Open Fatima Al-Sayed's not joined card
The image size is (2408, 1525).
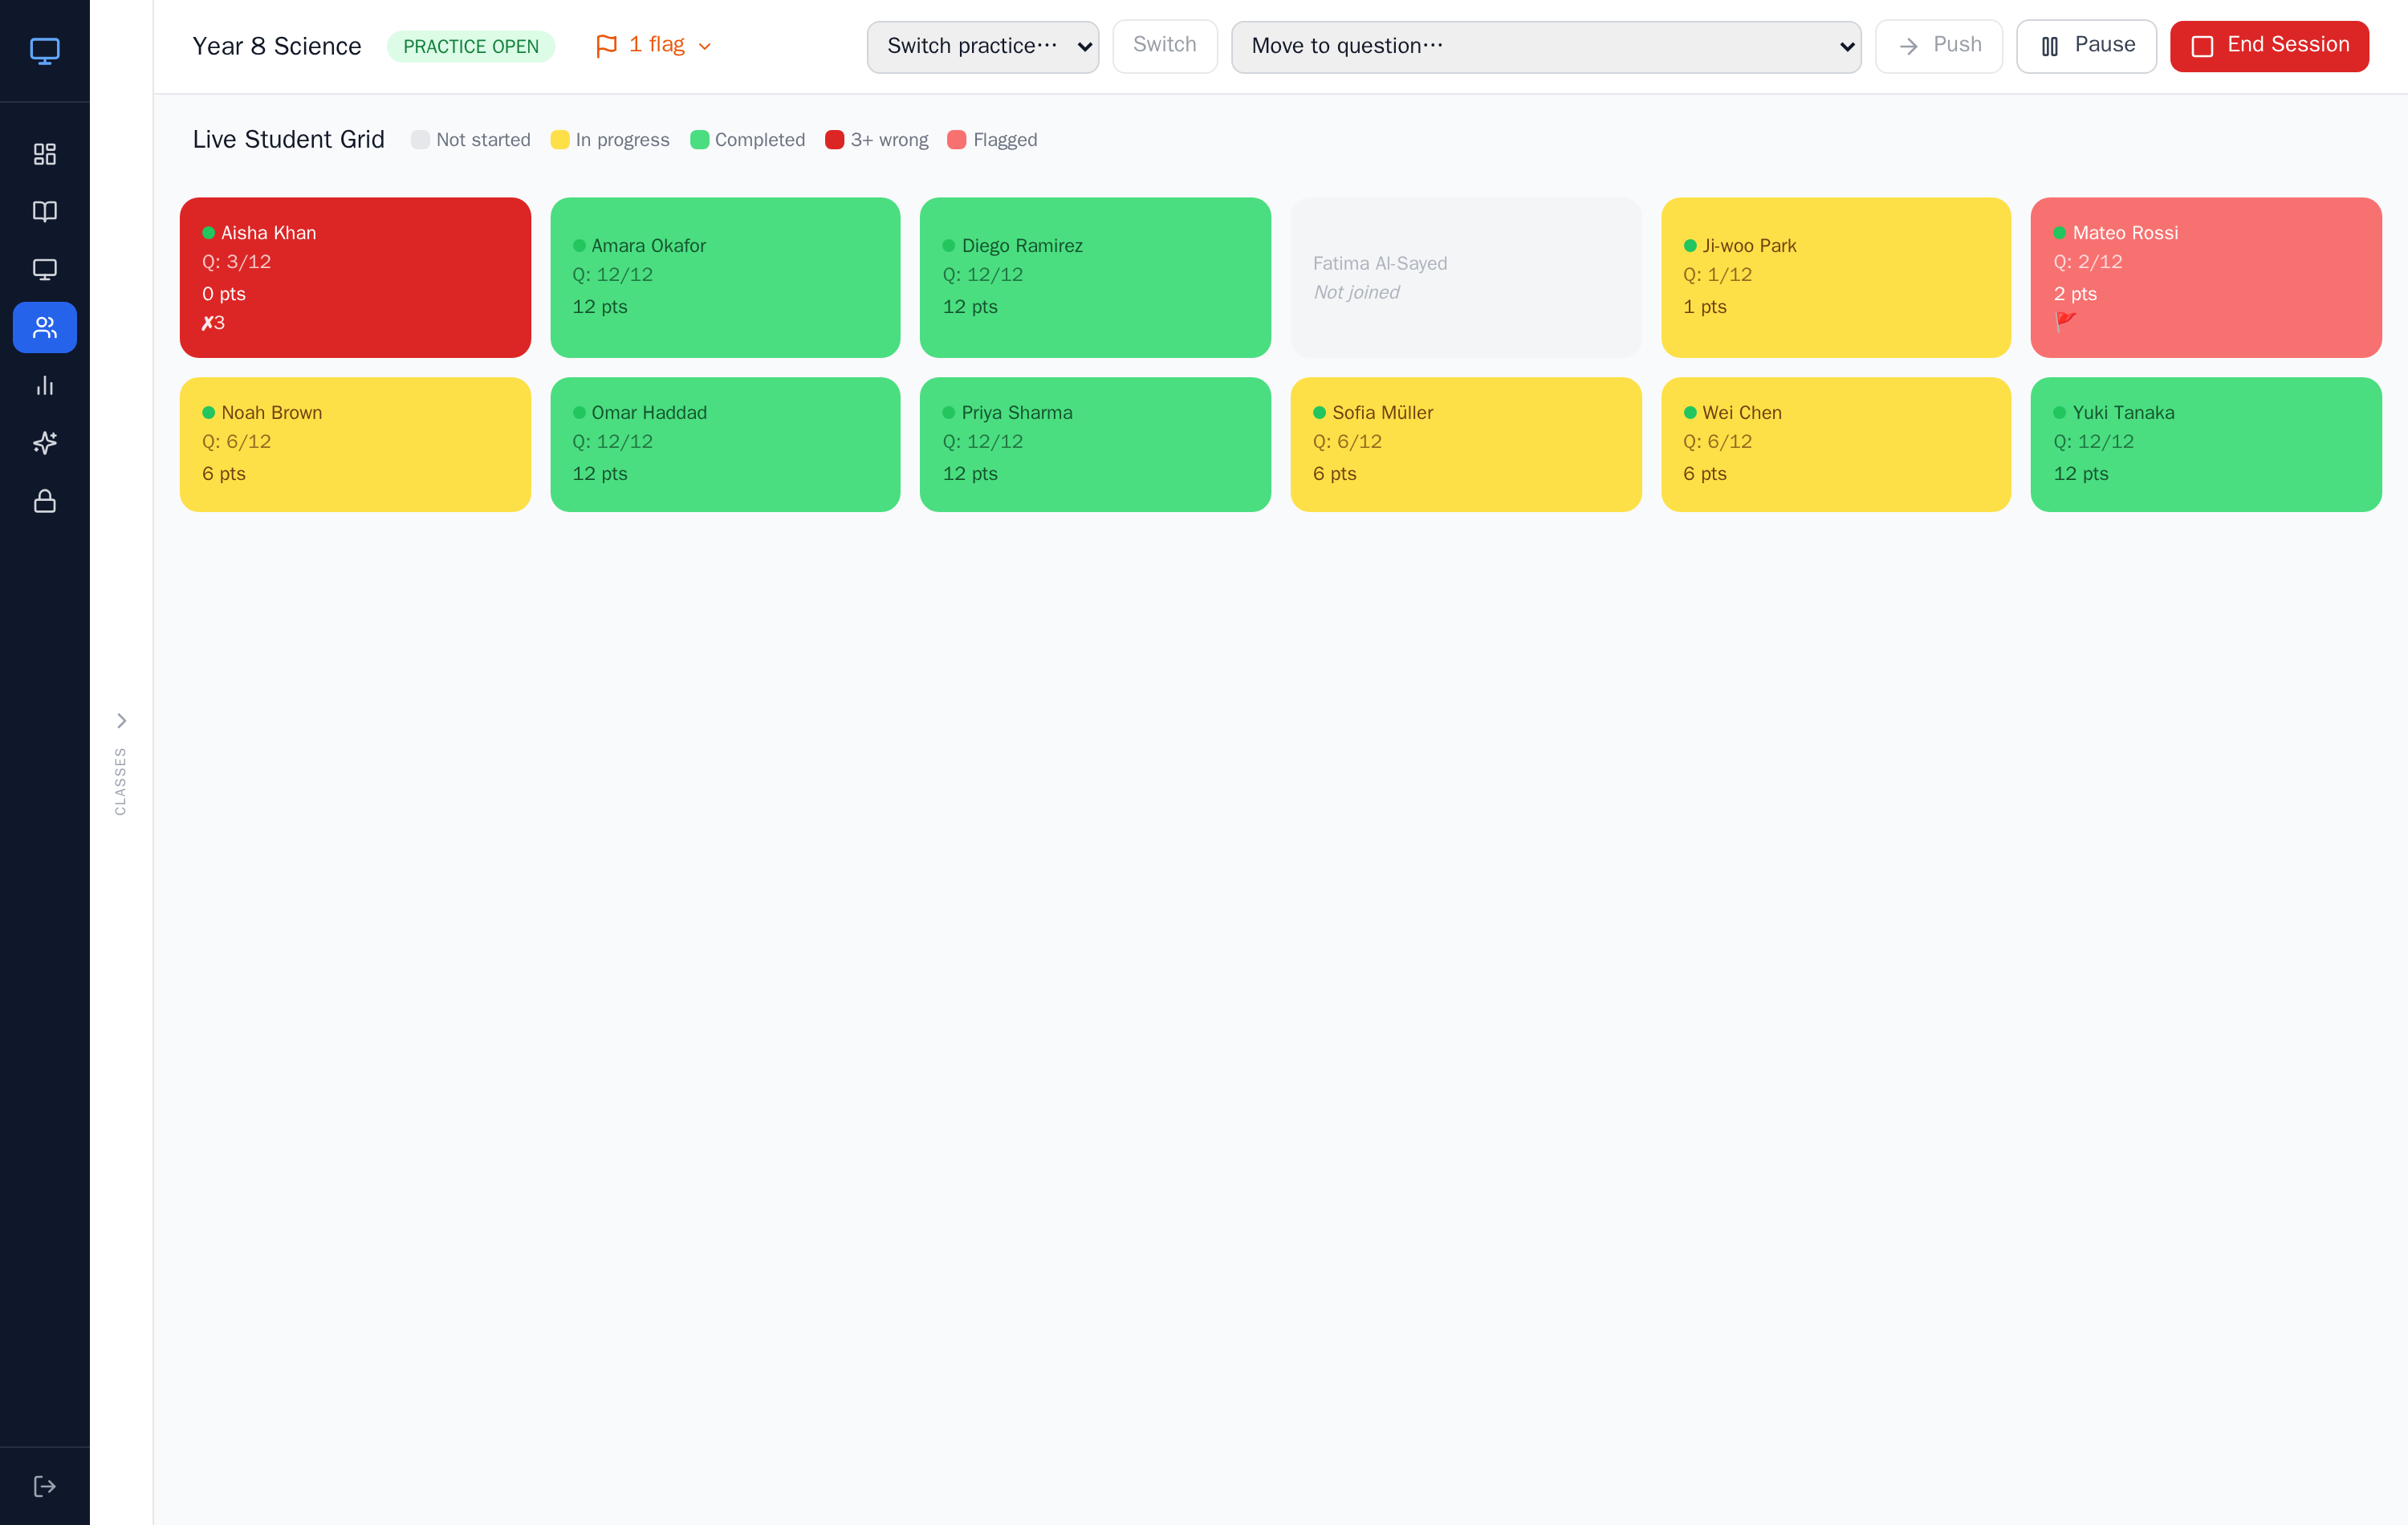1466,277
